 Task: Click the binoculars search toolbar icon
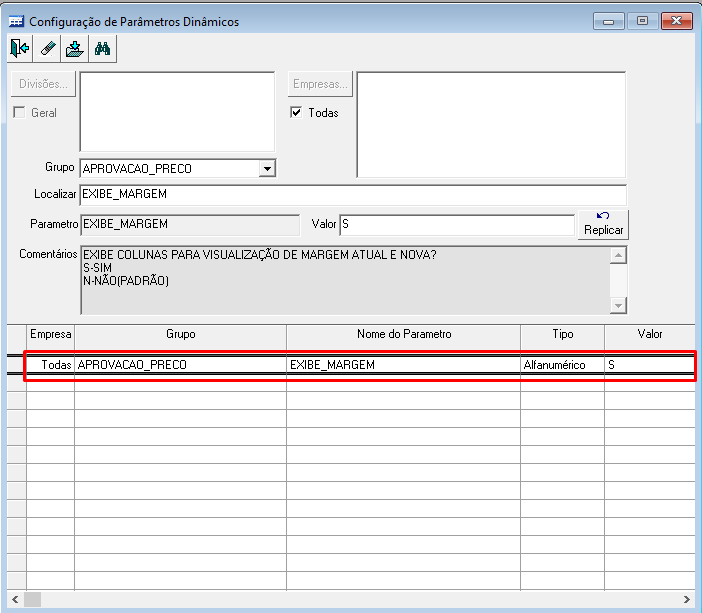click(x=103, y=48)
